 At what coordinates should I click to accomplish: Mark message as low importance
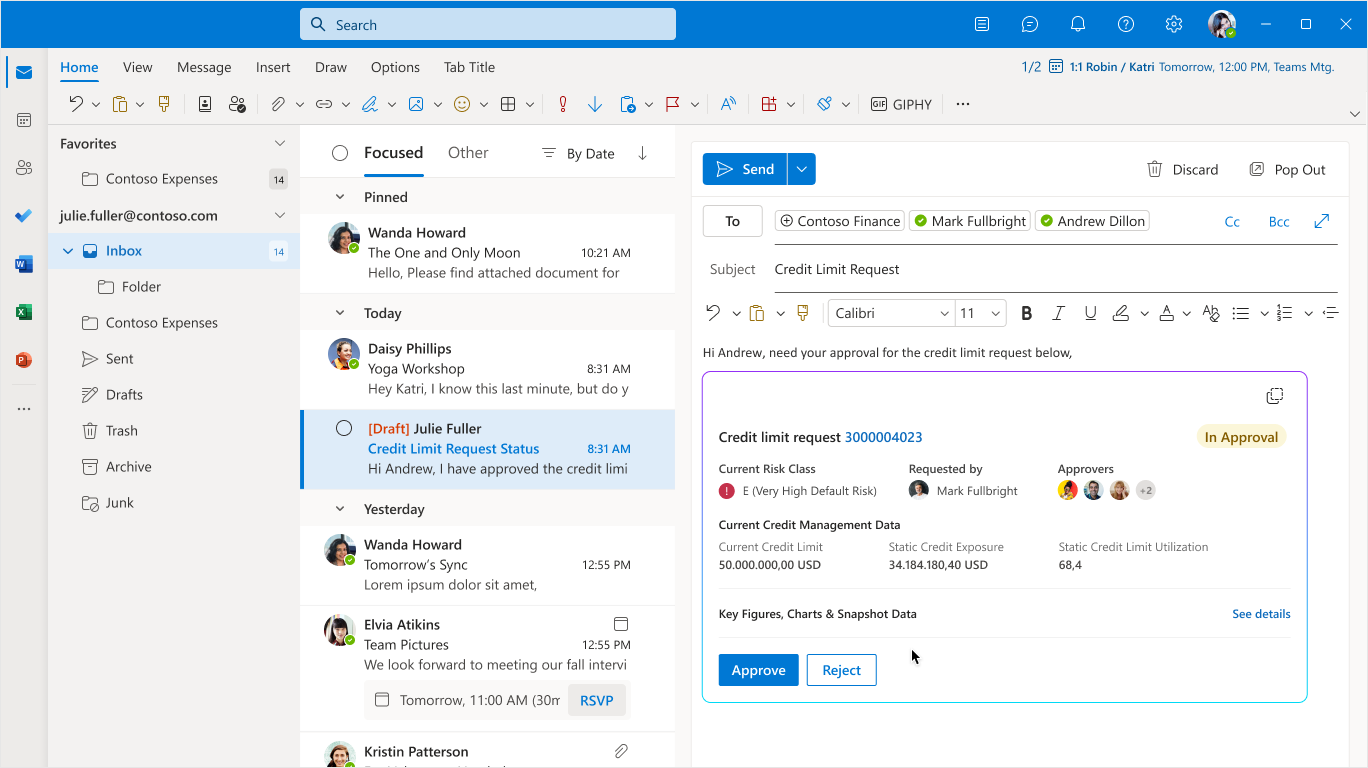tap(595, 104)
